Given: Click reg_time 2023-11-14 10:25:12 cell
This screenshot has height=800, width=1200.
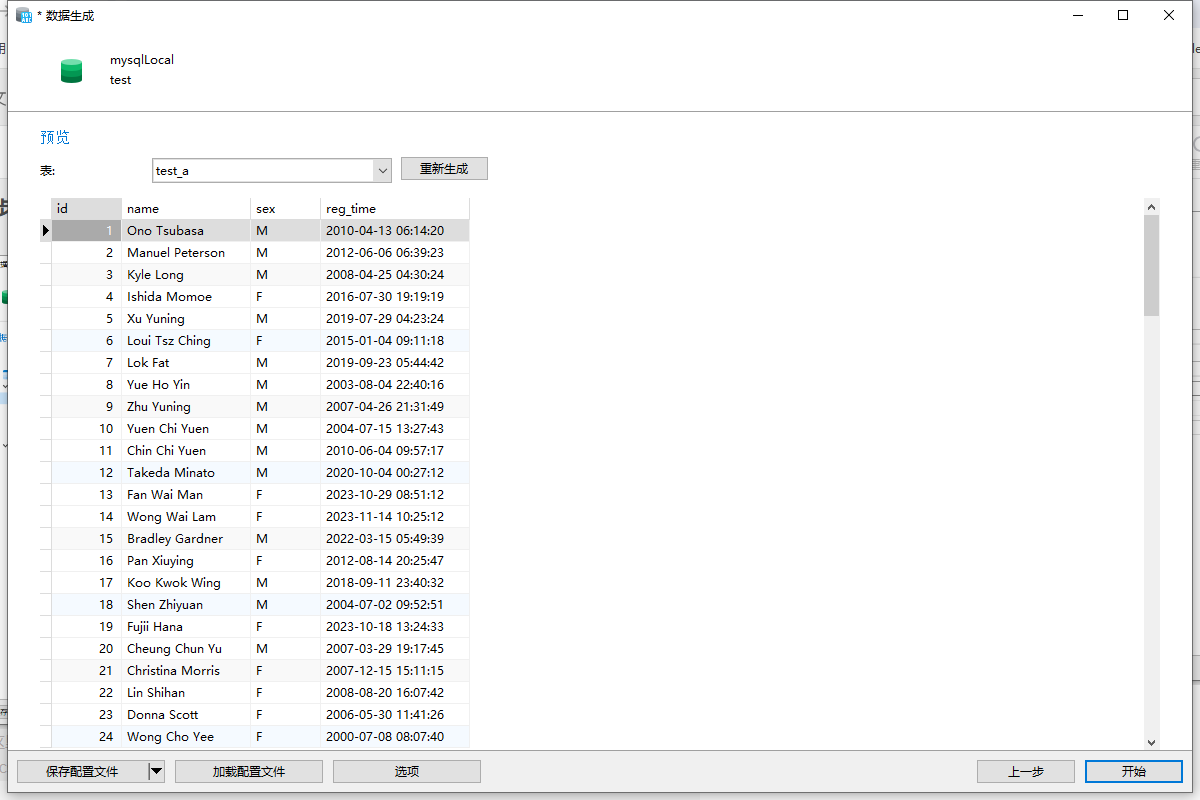Looking at the screenshot, I should (x=395, y=516).
